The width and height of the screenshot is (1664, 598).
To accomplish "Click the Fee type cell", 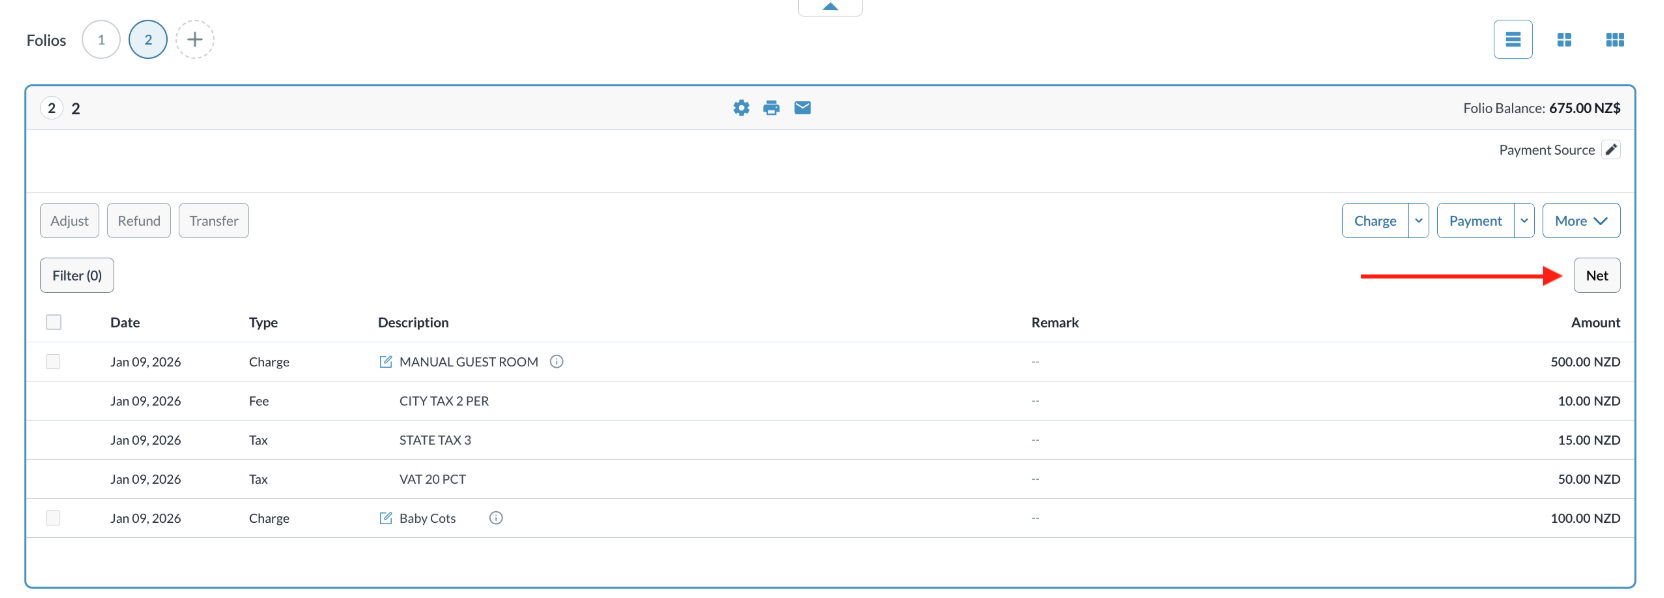I will point(259,401).
